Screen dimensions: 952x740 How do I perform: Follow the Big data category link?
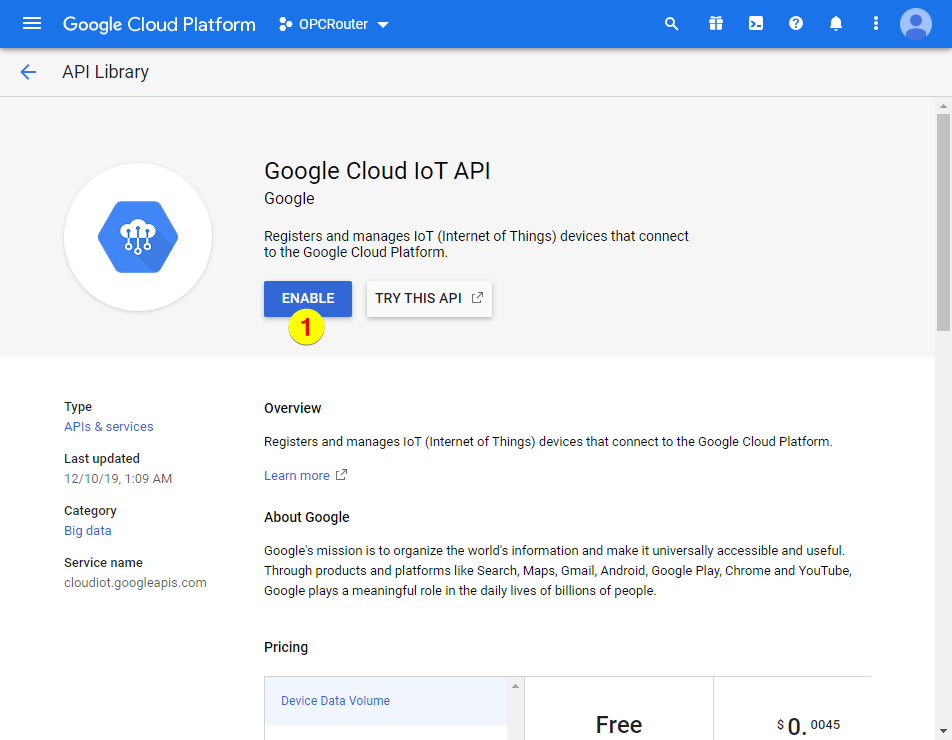(x=88, y=531)
